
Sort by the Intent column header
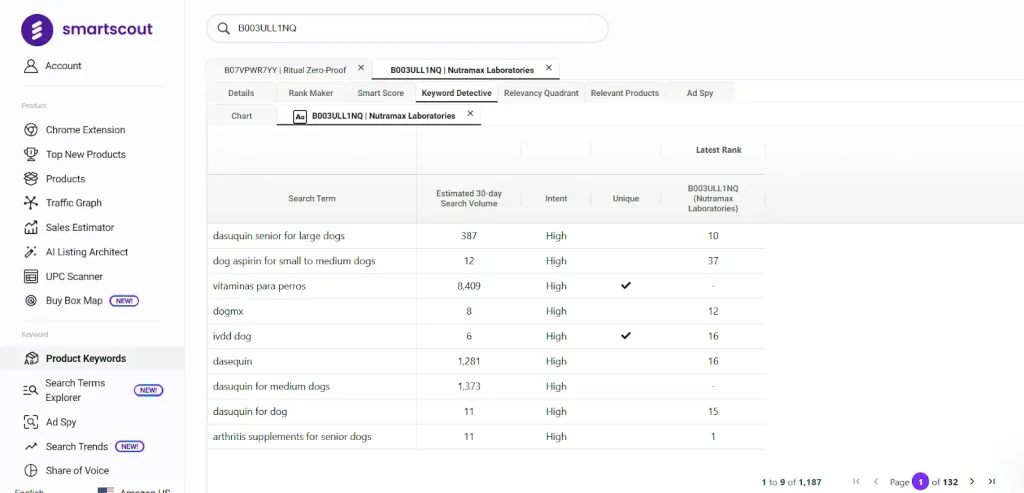[556, 199]
